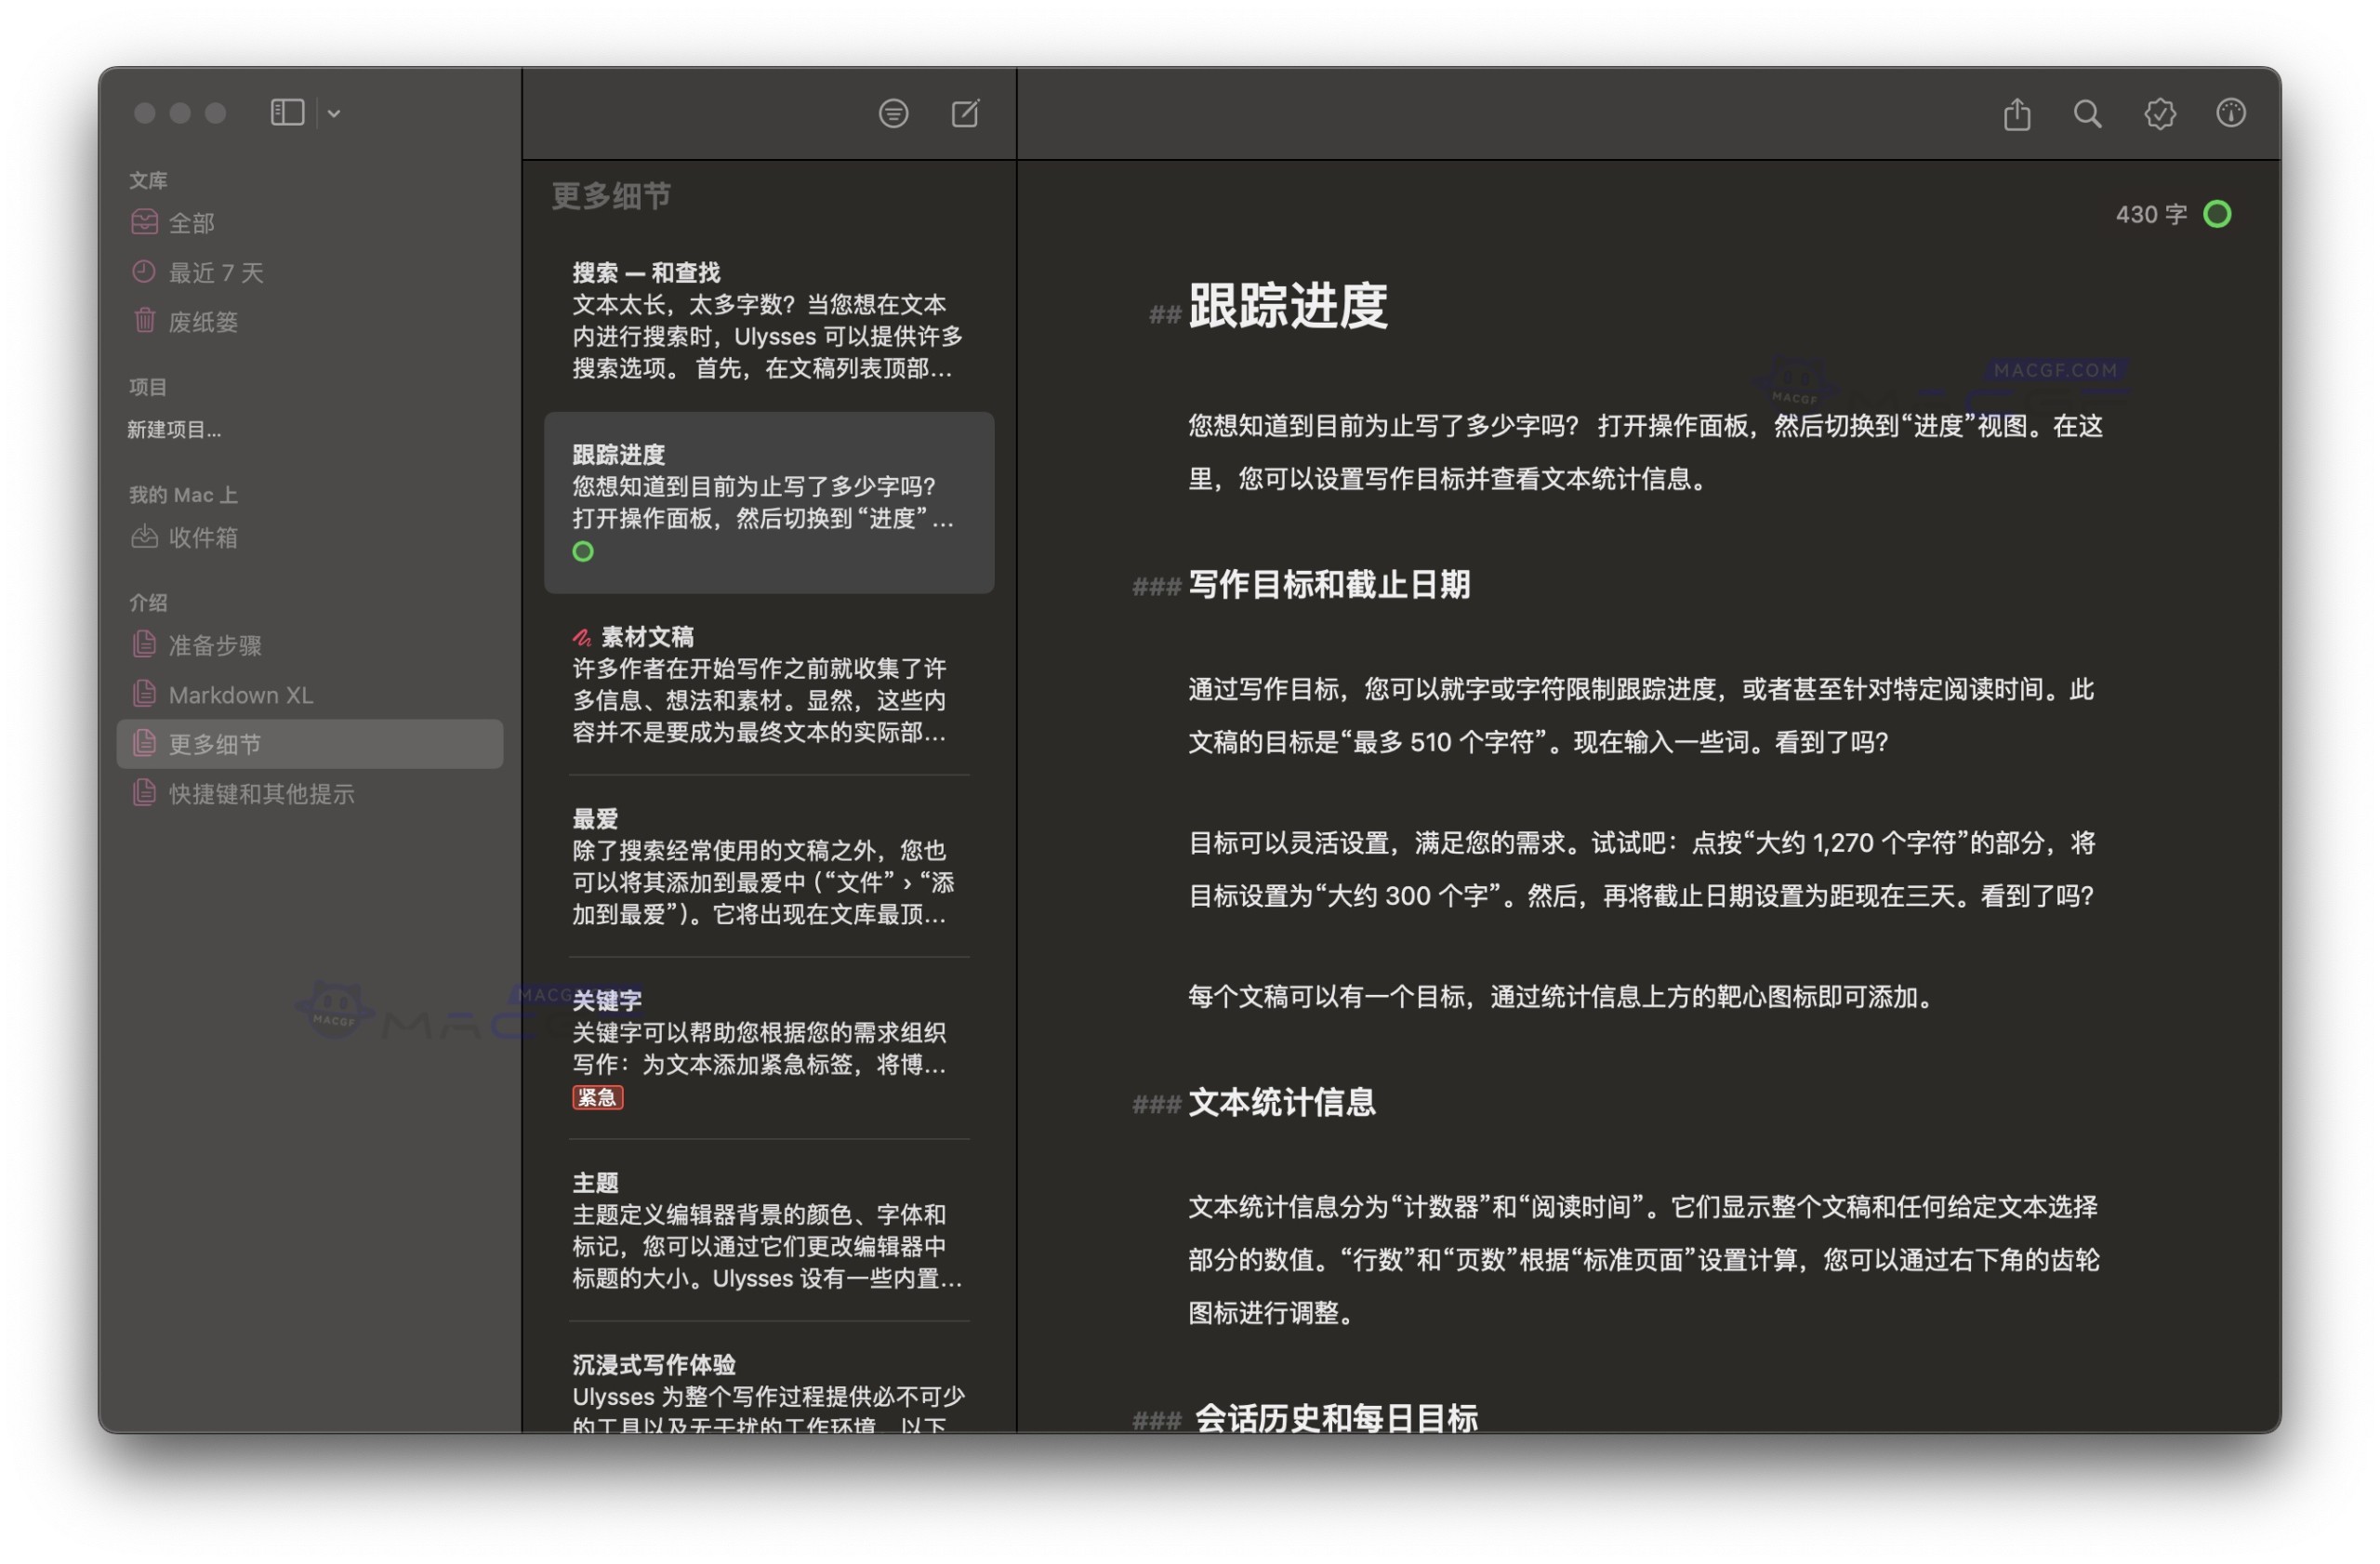Open the sheet list filter icon
Screen dimensions: 2380x1564
[895, 114]
